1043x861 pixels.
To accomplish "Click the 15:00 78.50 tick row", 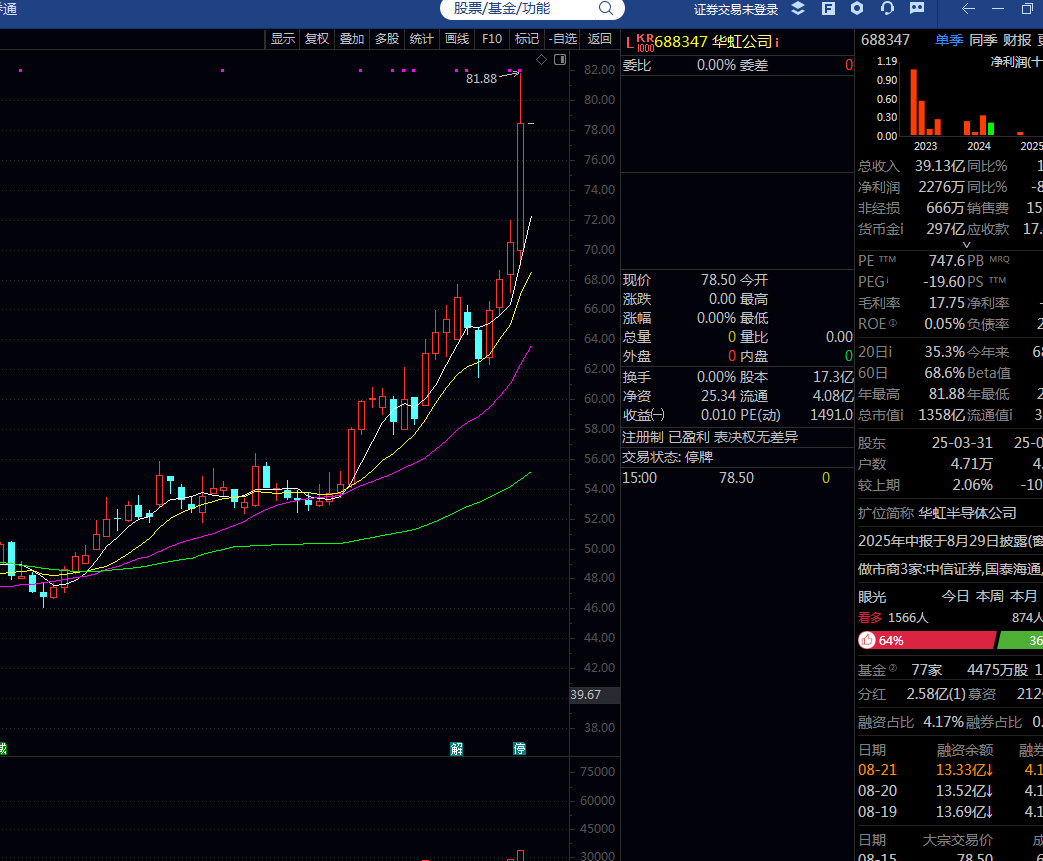I will pos(738,478).
